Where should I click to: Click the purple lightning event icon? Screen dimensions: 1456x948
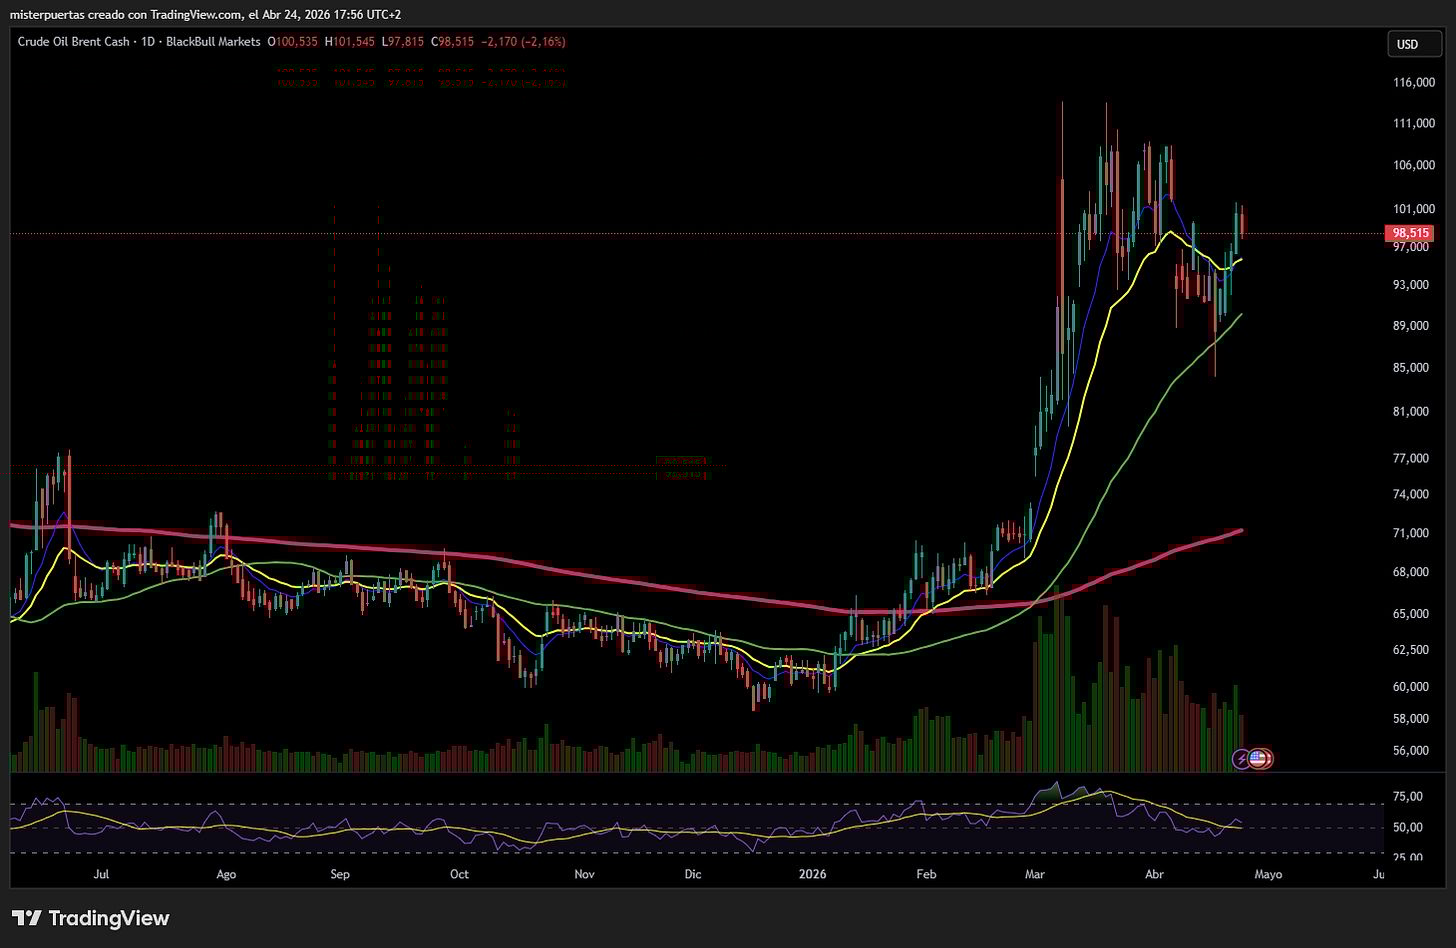pos(1241,759)
